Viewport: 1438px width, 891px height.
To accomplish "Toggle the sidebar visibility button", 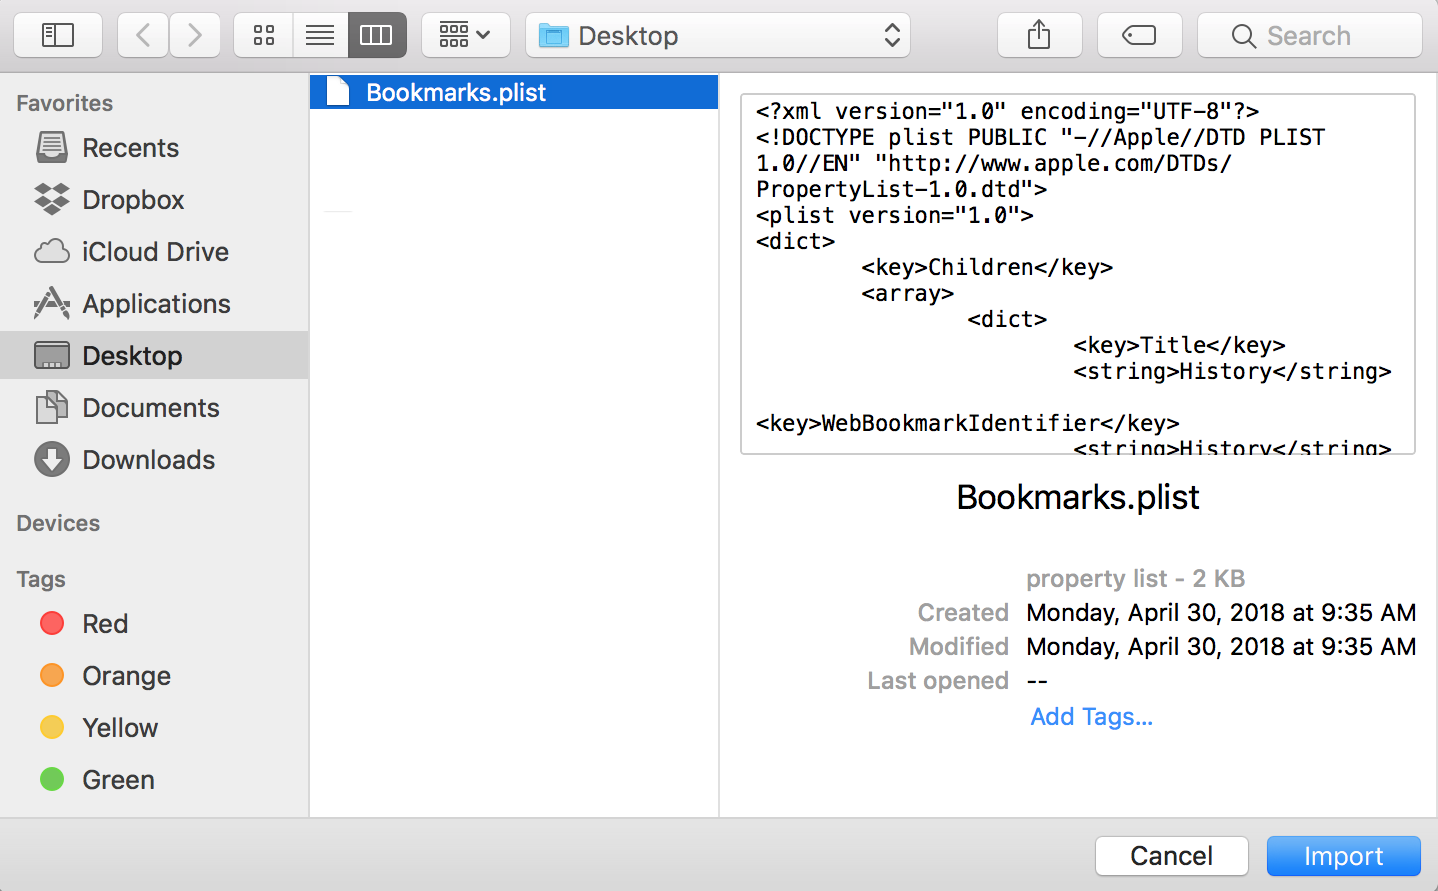I will click(58, 36).
